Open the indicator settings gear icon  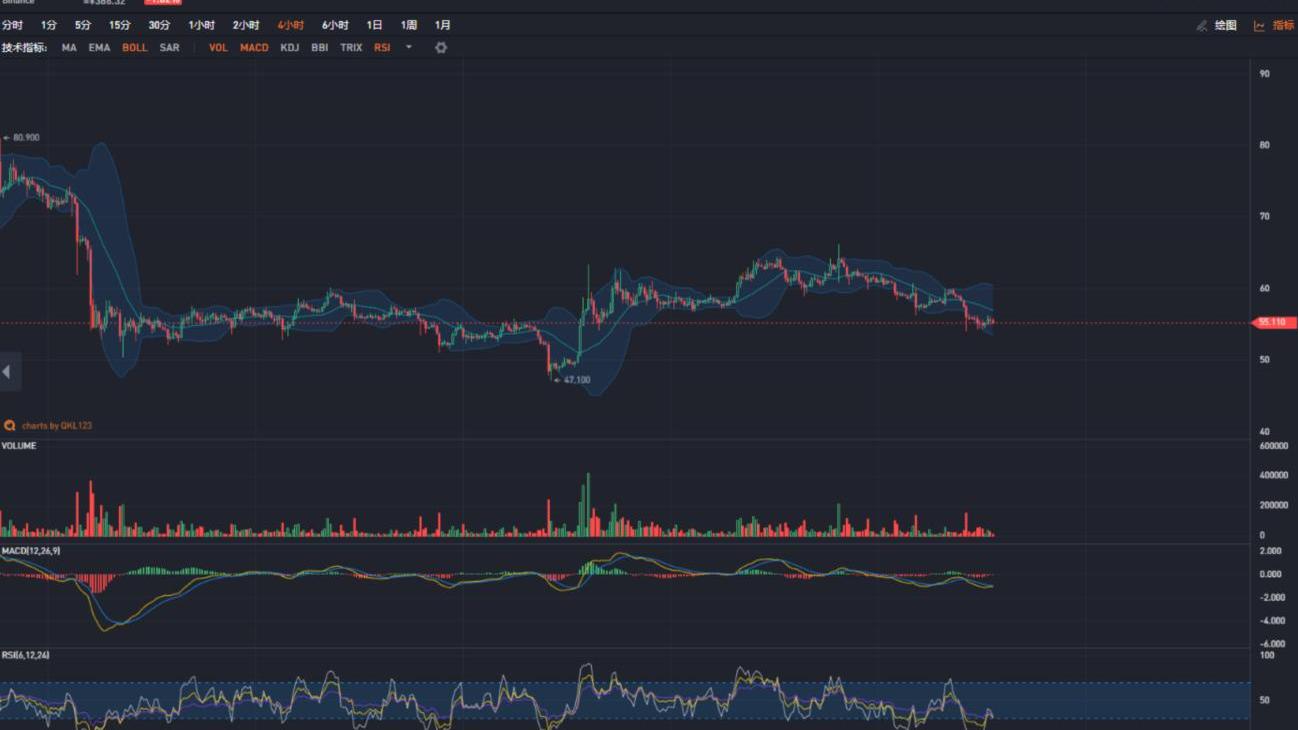[x=441, y=48]
